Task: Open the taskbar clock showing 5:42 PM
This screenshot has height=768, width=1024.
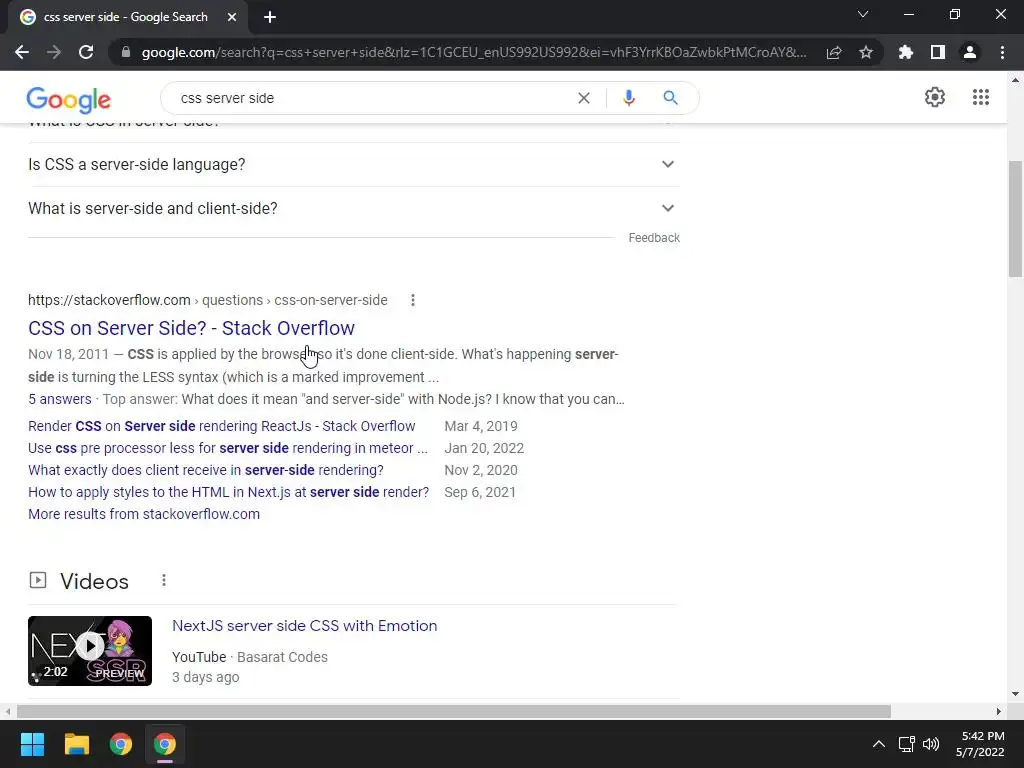Action: click(980, 744)
